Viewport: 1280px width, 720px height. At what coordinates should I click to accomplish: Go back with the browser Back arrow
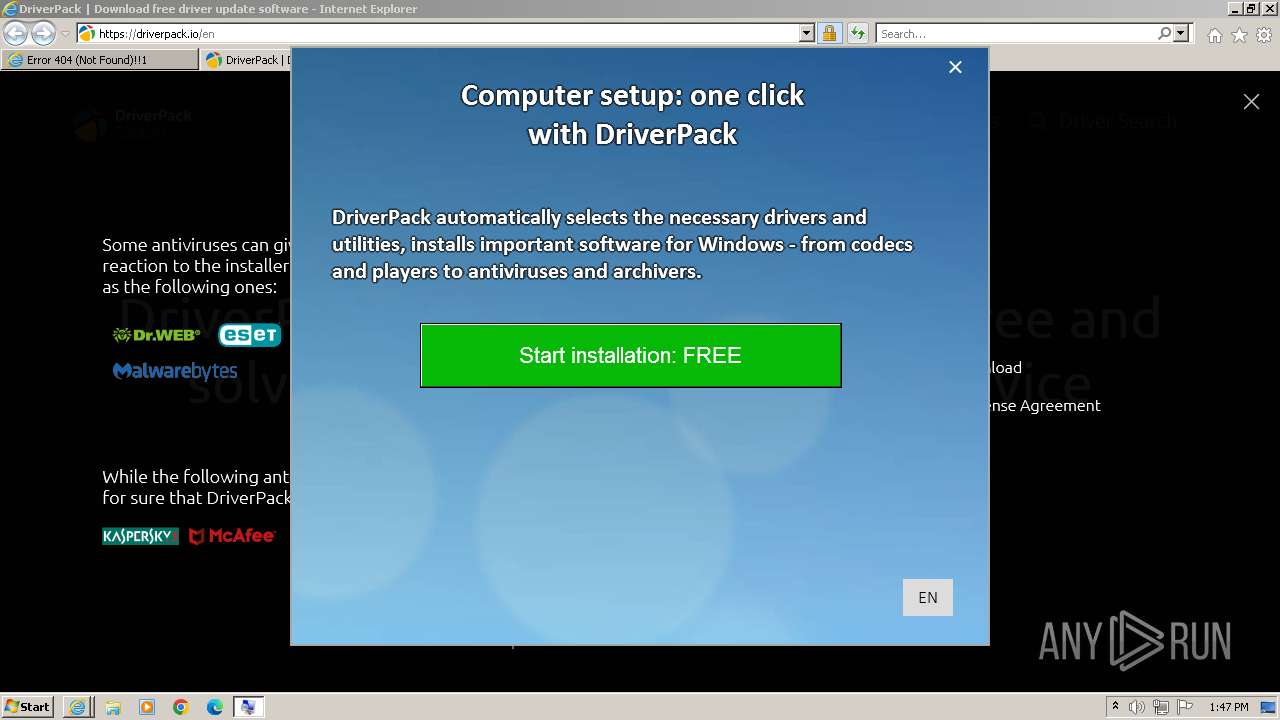16,33
